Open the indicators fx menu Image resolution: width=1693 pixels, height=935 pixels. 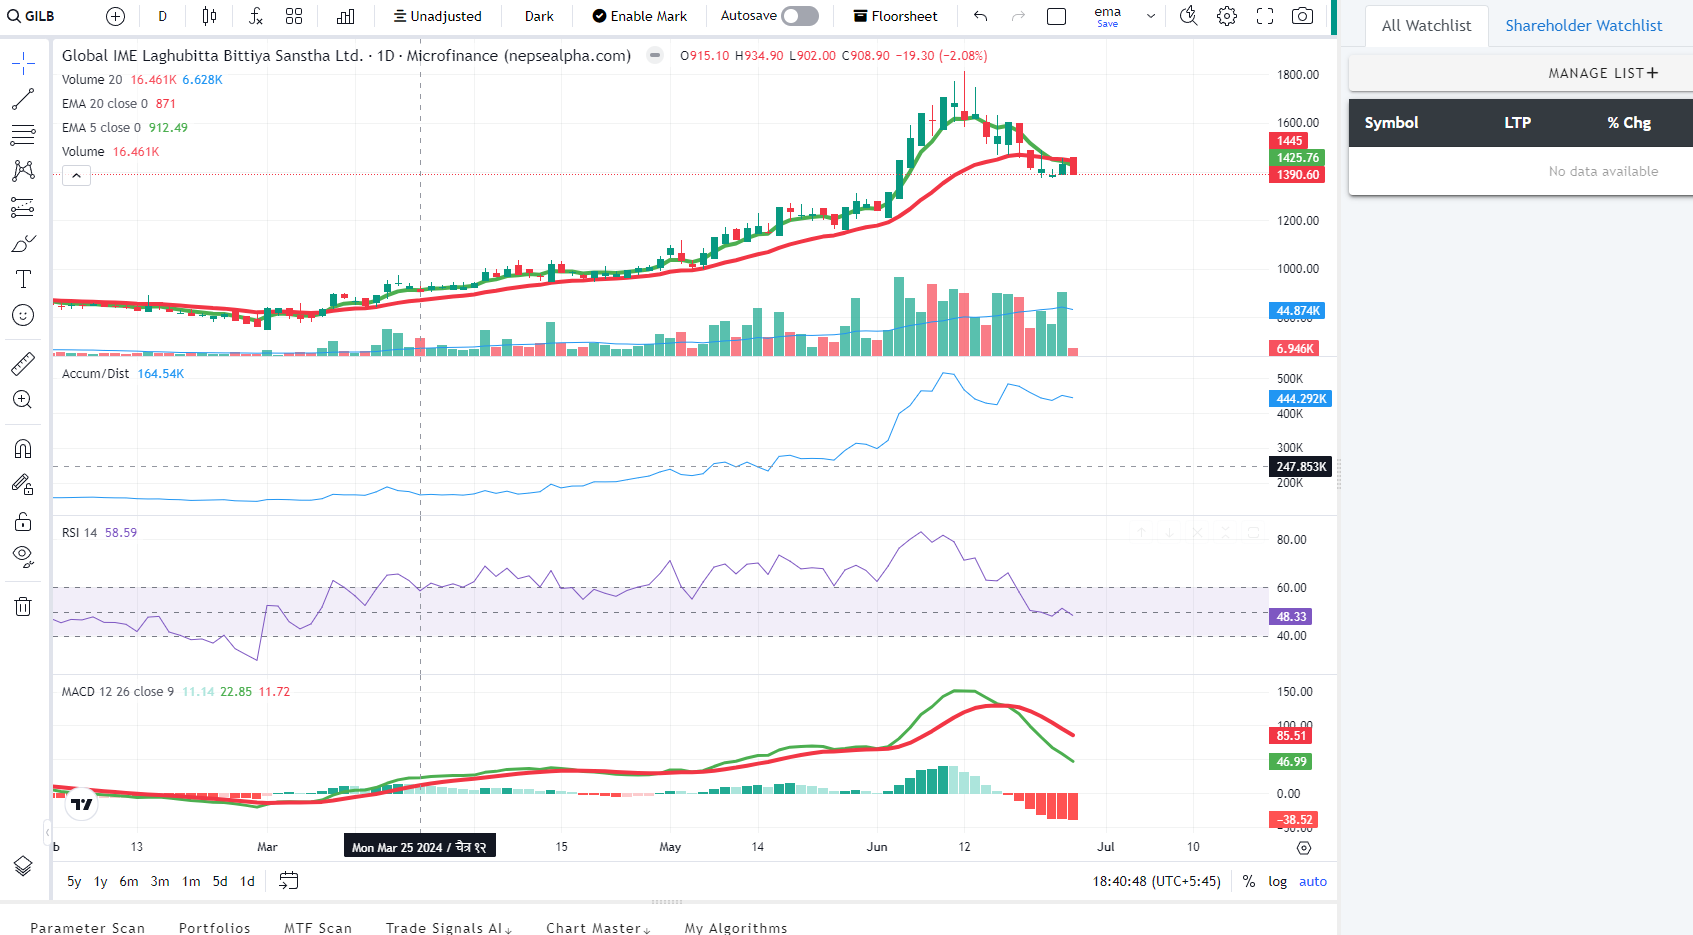[256, 16]
